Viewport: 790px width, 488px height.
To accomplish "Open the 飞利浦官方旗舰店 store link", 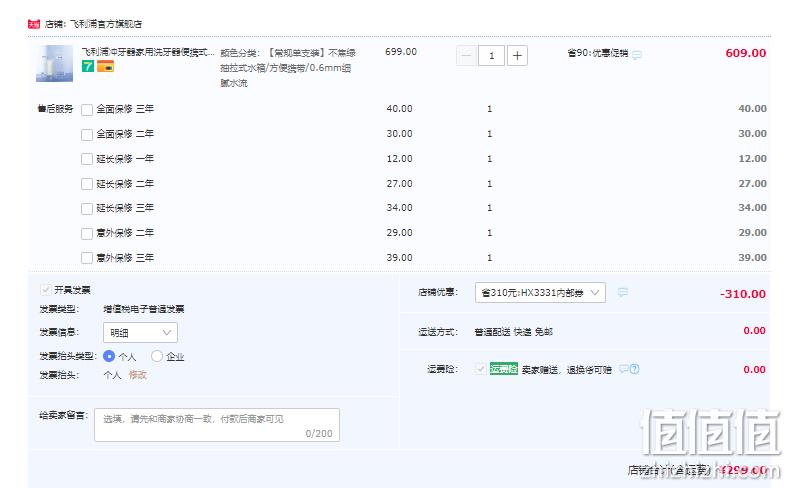I will click(x=105, y=24).
